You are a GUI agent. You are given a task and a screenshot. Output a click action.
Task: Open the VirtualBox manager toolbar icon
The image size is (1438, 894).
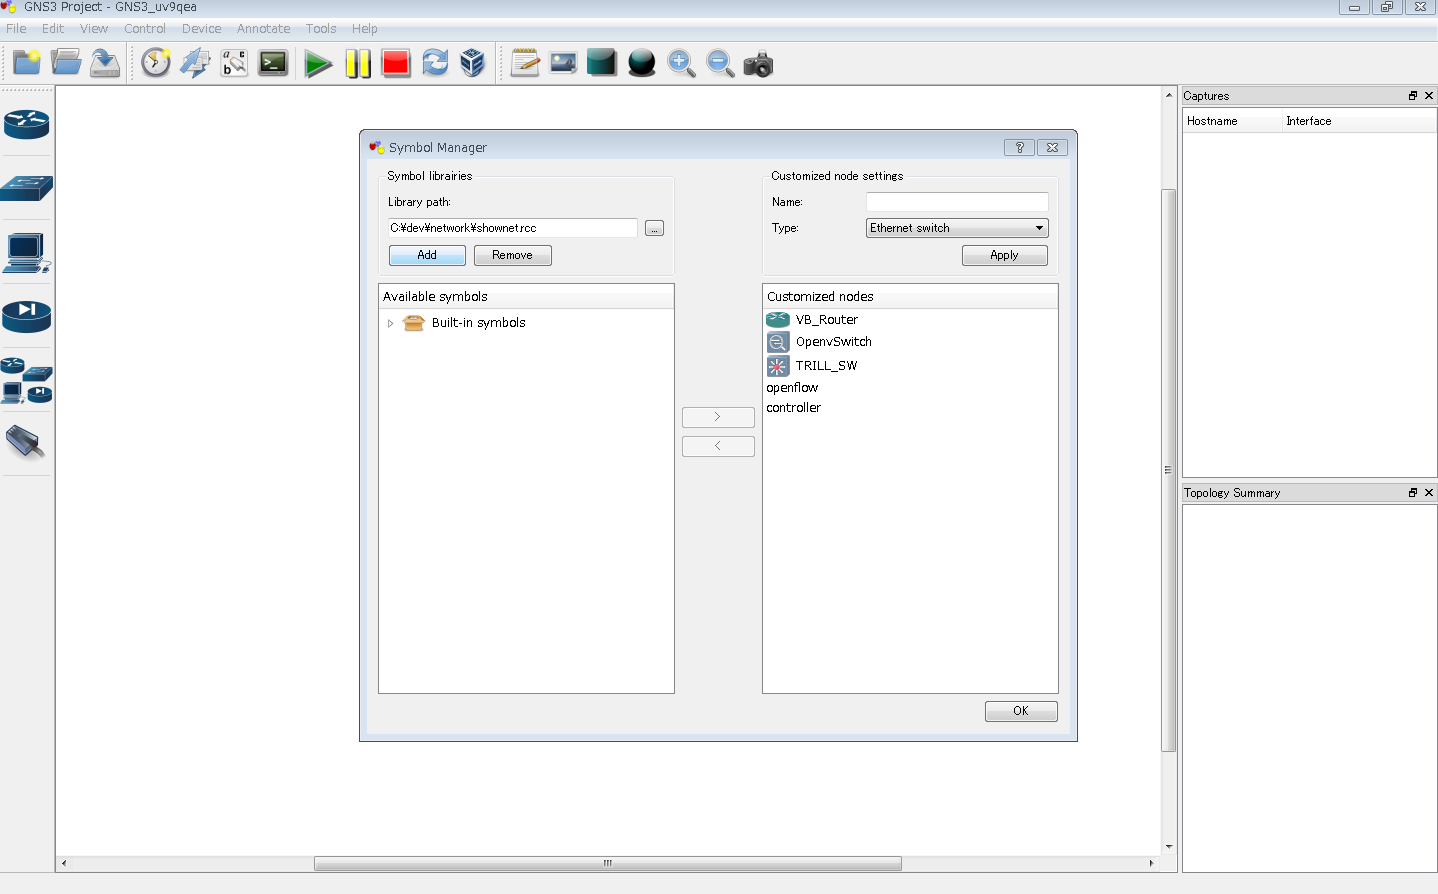[472, 63]
